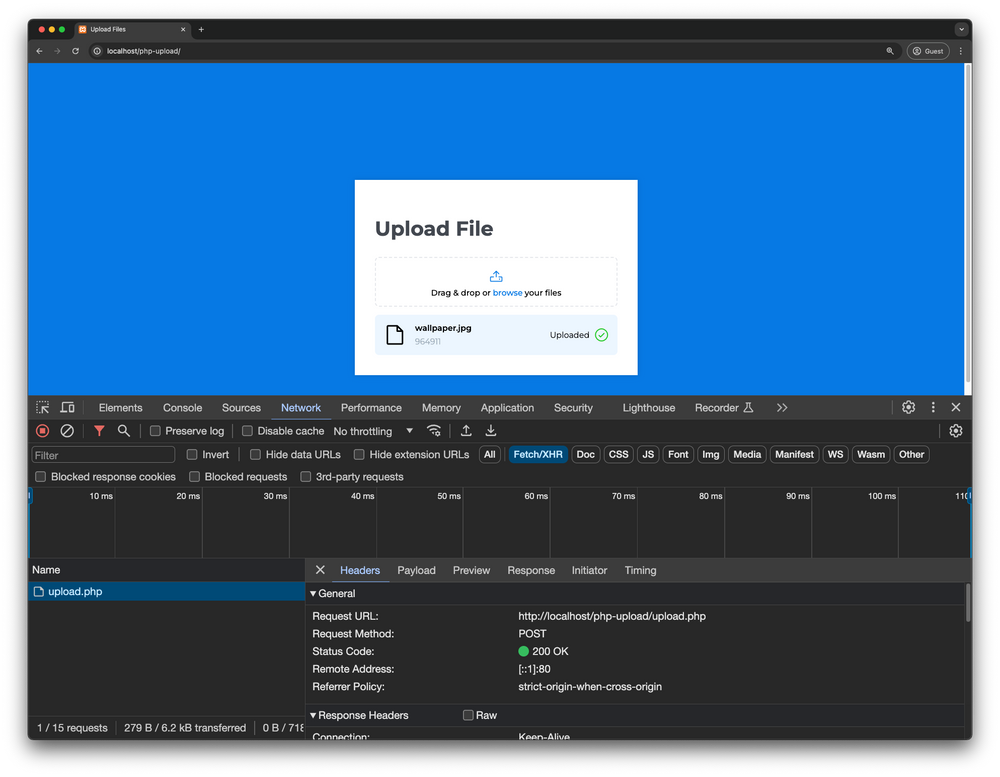Open the more DevTools options menu
This screenshot has height=777, width=1000.
pos(932,407)
